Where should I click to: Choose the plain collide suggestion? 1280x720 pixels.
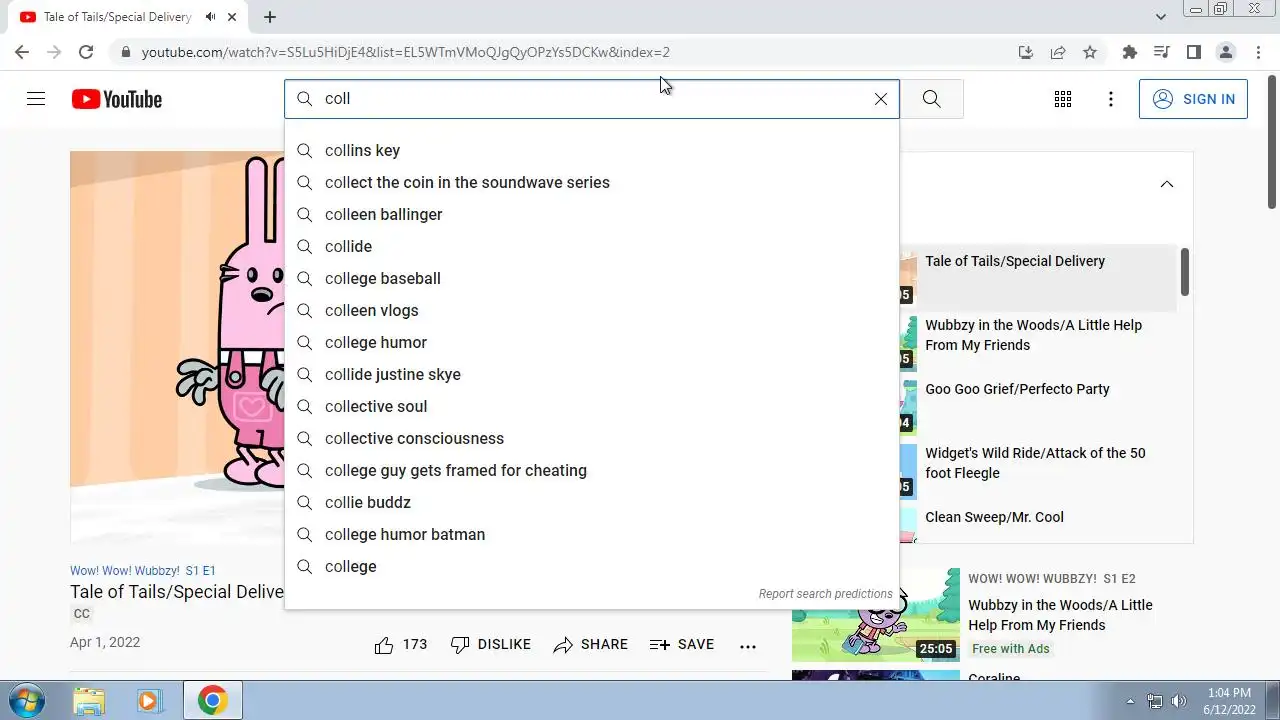click(x=592, y=246)
